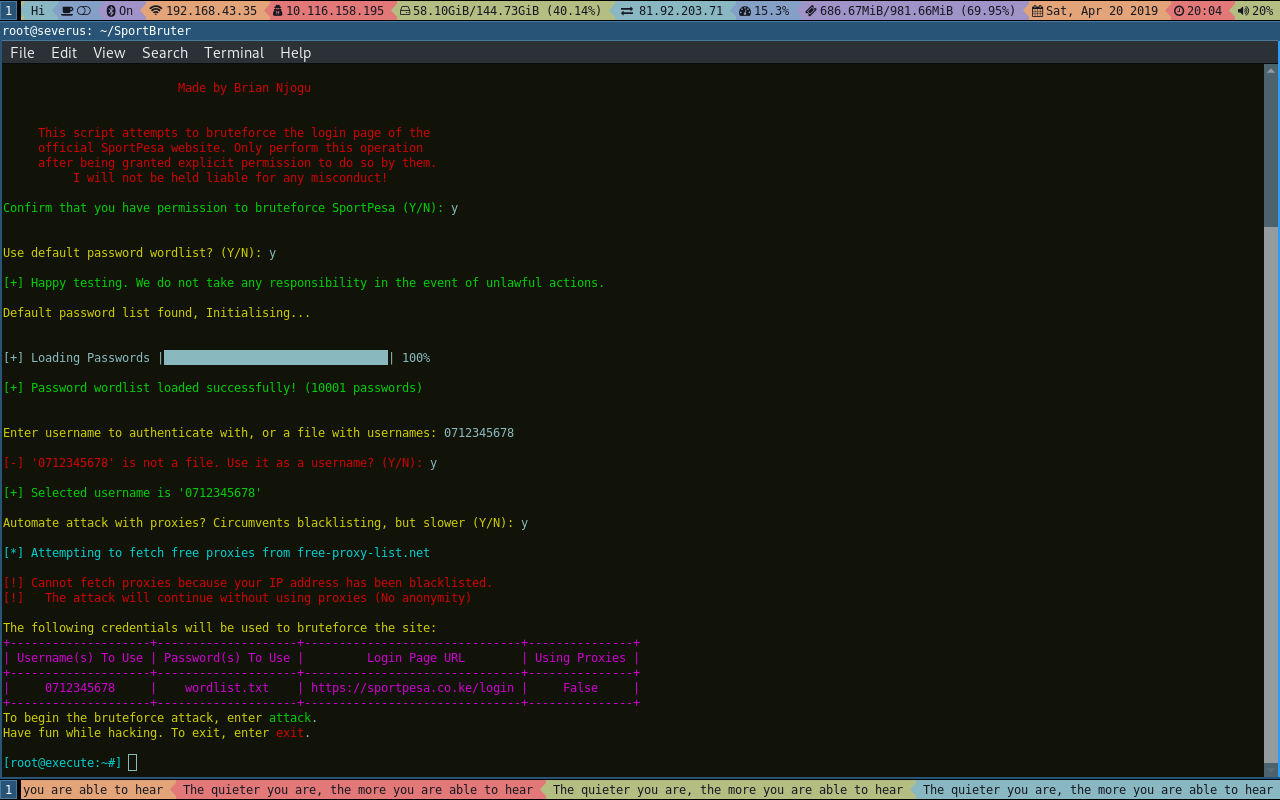
Task: Click the 0712345678 cell in the credentials table
Action: click(80, 688)
